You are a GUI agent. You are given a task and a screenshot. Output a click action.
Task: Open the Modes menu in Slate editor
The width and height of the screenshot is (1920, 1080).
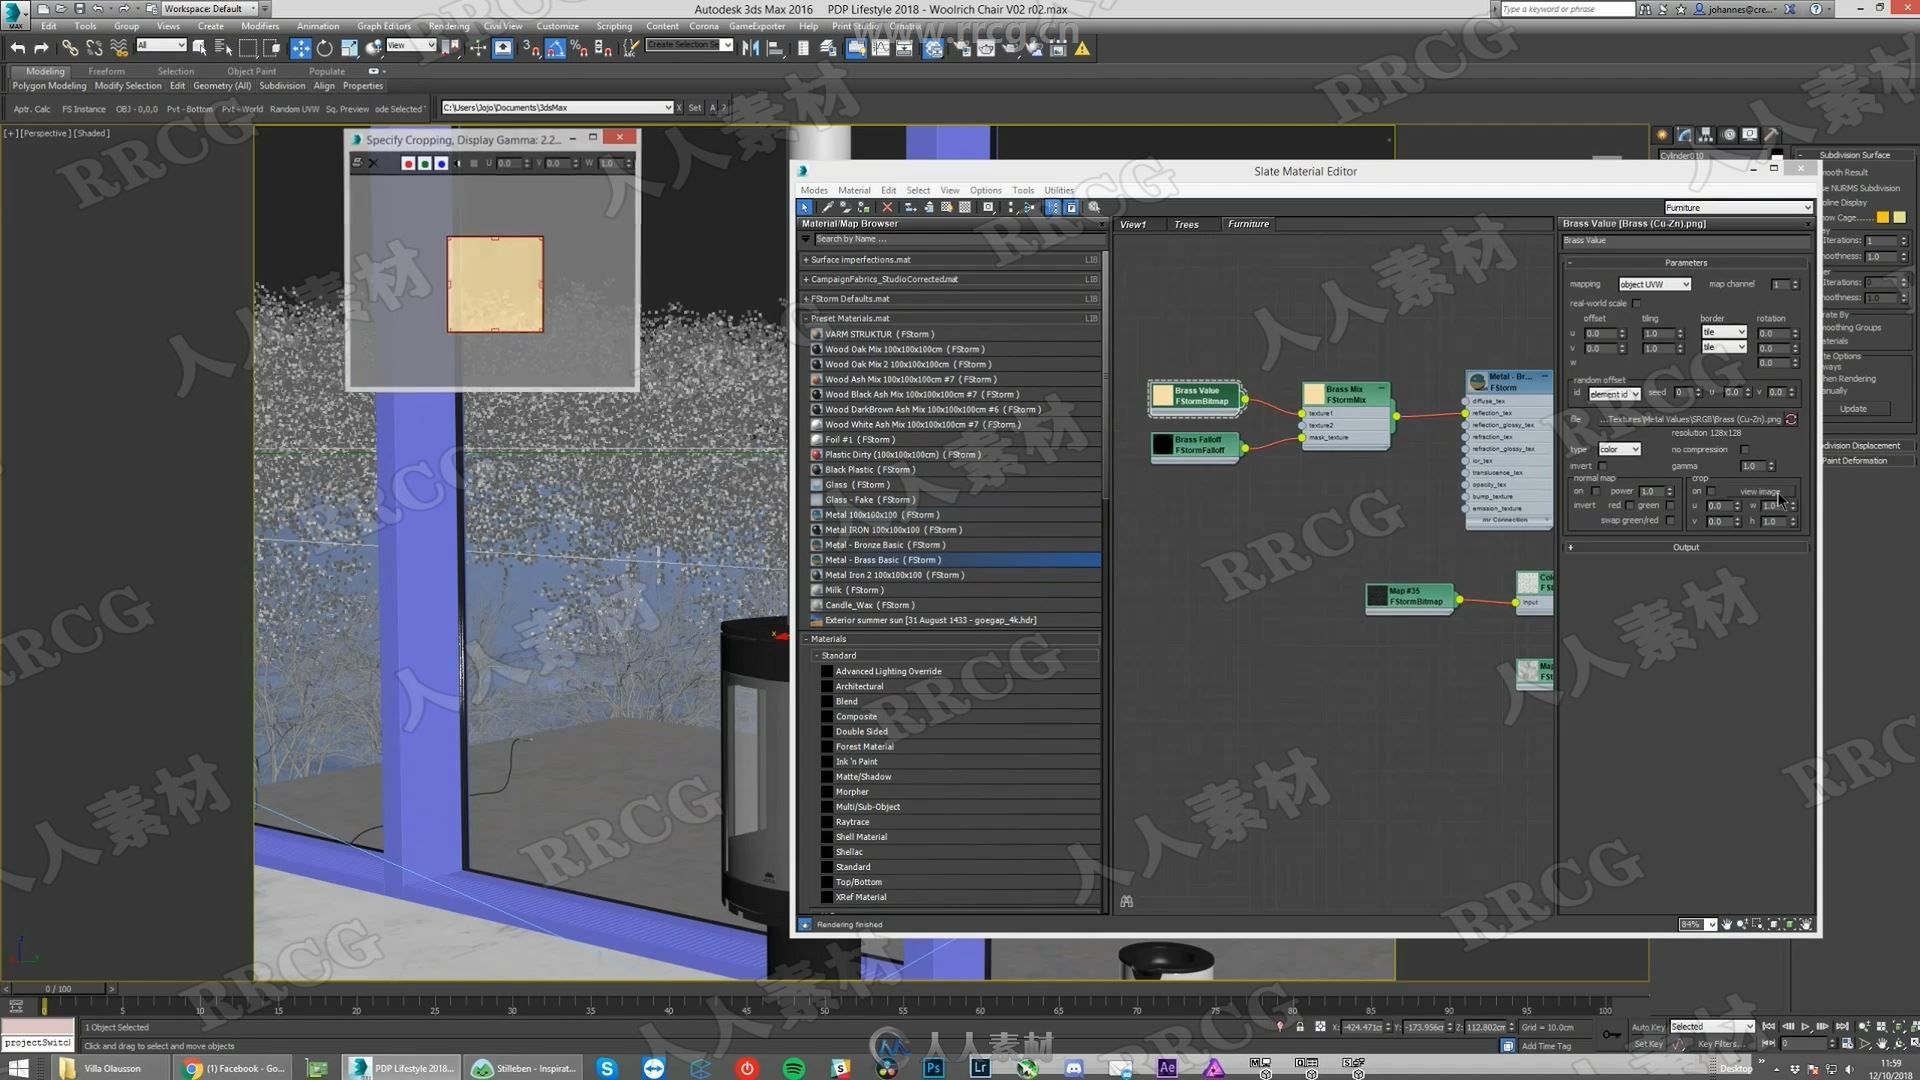click(x=814, y=190)
